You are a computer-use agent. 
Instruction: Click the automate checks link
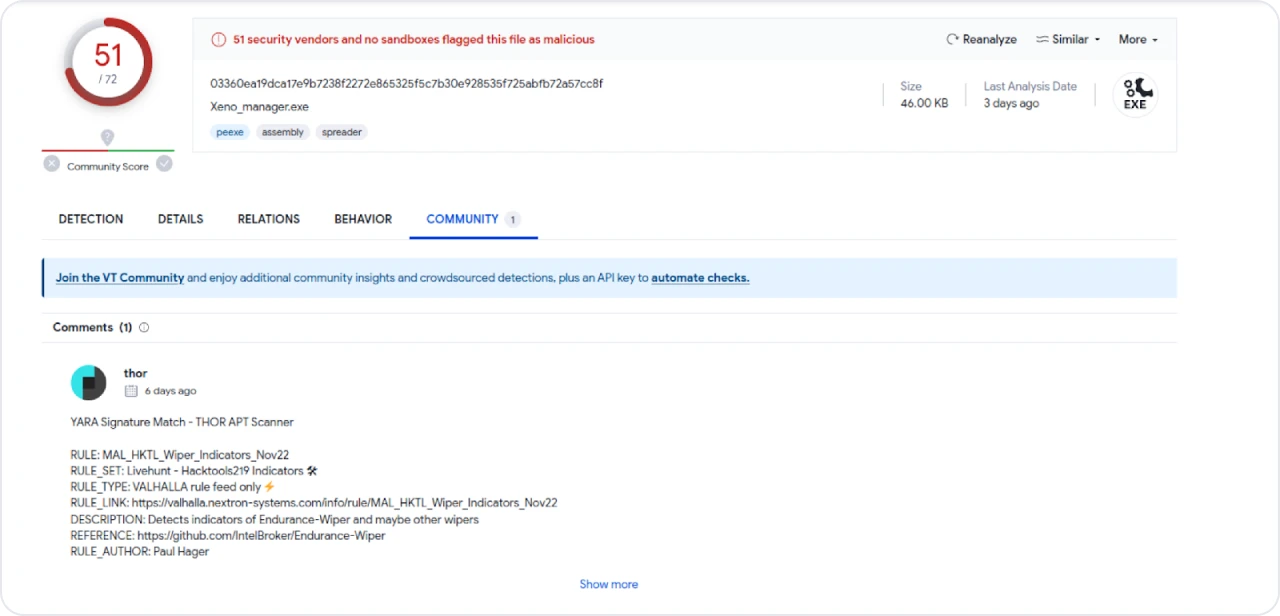tap(700, 278)
